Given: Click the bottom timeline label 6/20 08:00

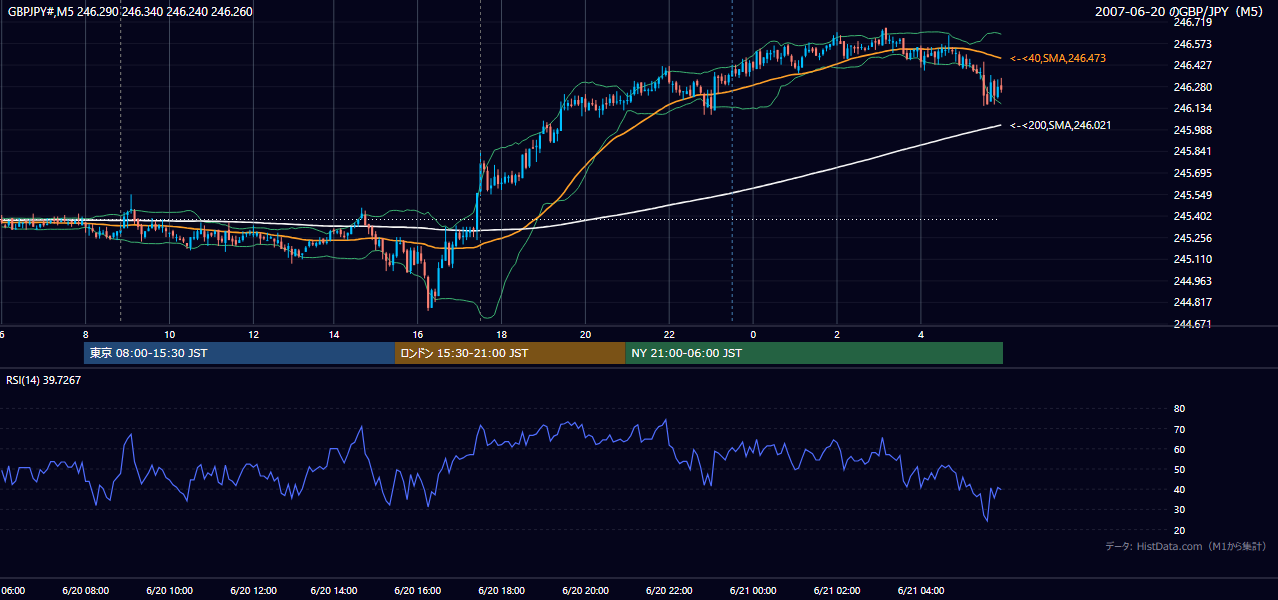Looking at the screenshot, I should pyautogui.click(x=85, y=590).
